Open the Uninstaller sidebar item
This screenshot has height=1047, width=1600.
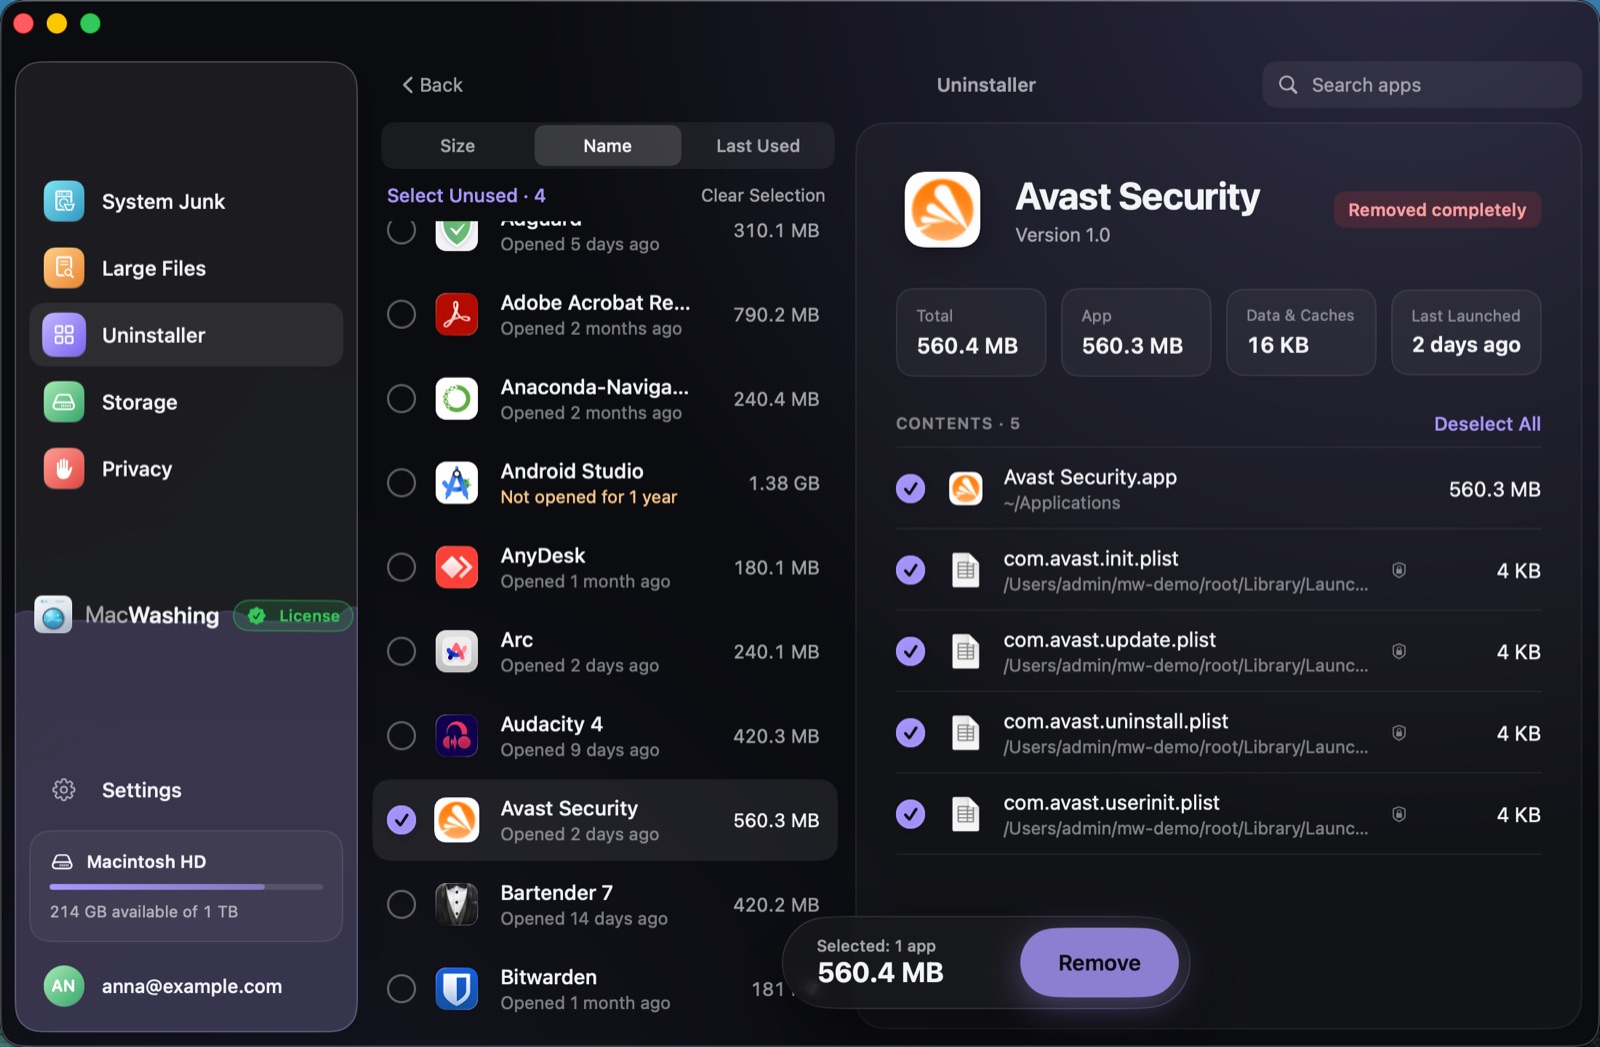186,335
